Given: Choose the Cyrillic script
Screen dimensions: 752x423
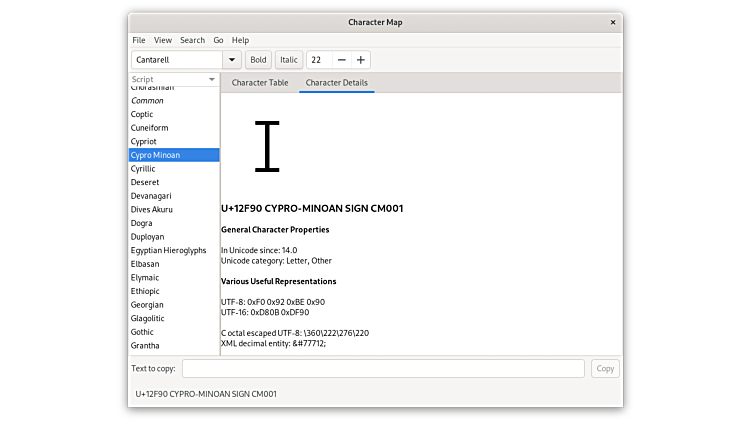Looking at the screenshot, I should (144, 169).
